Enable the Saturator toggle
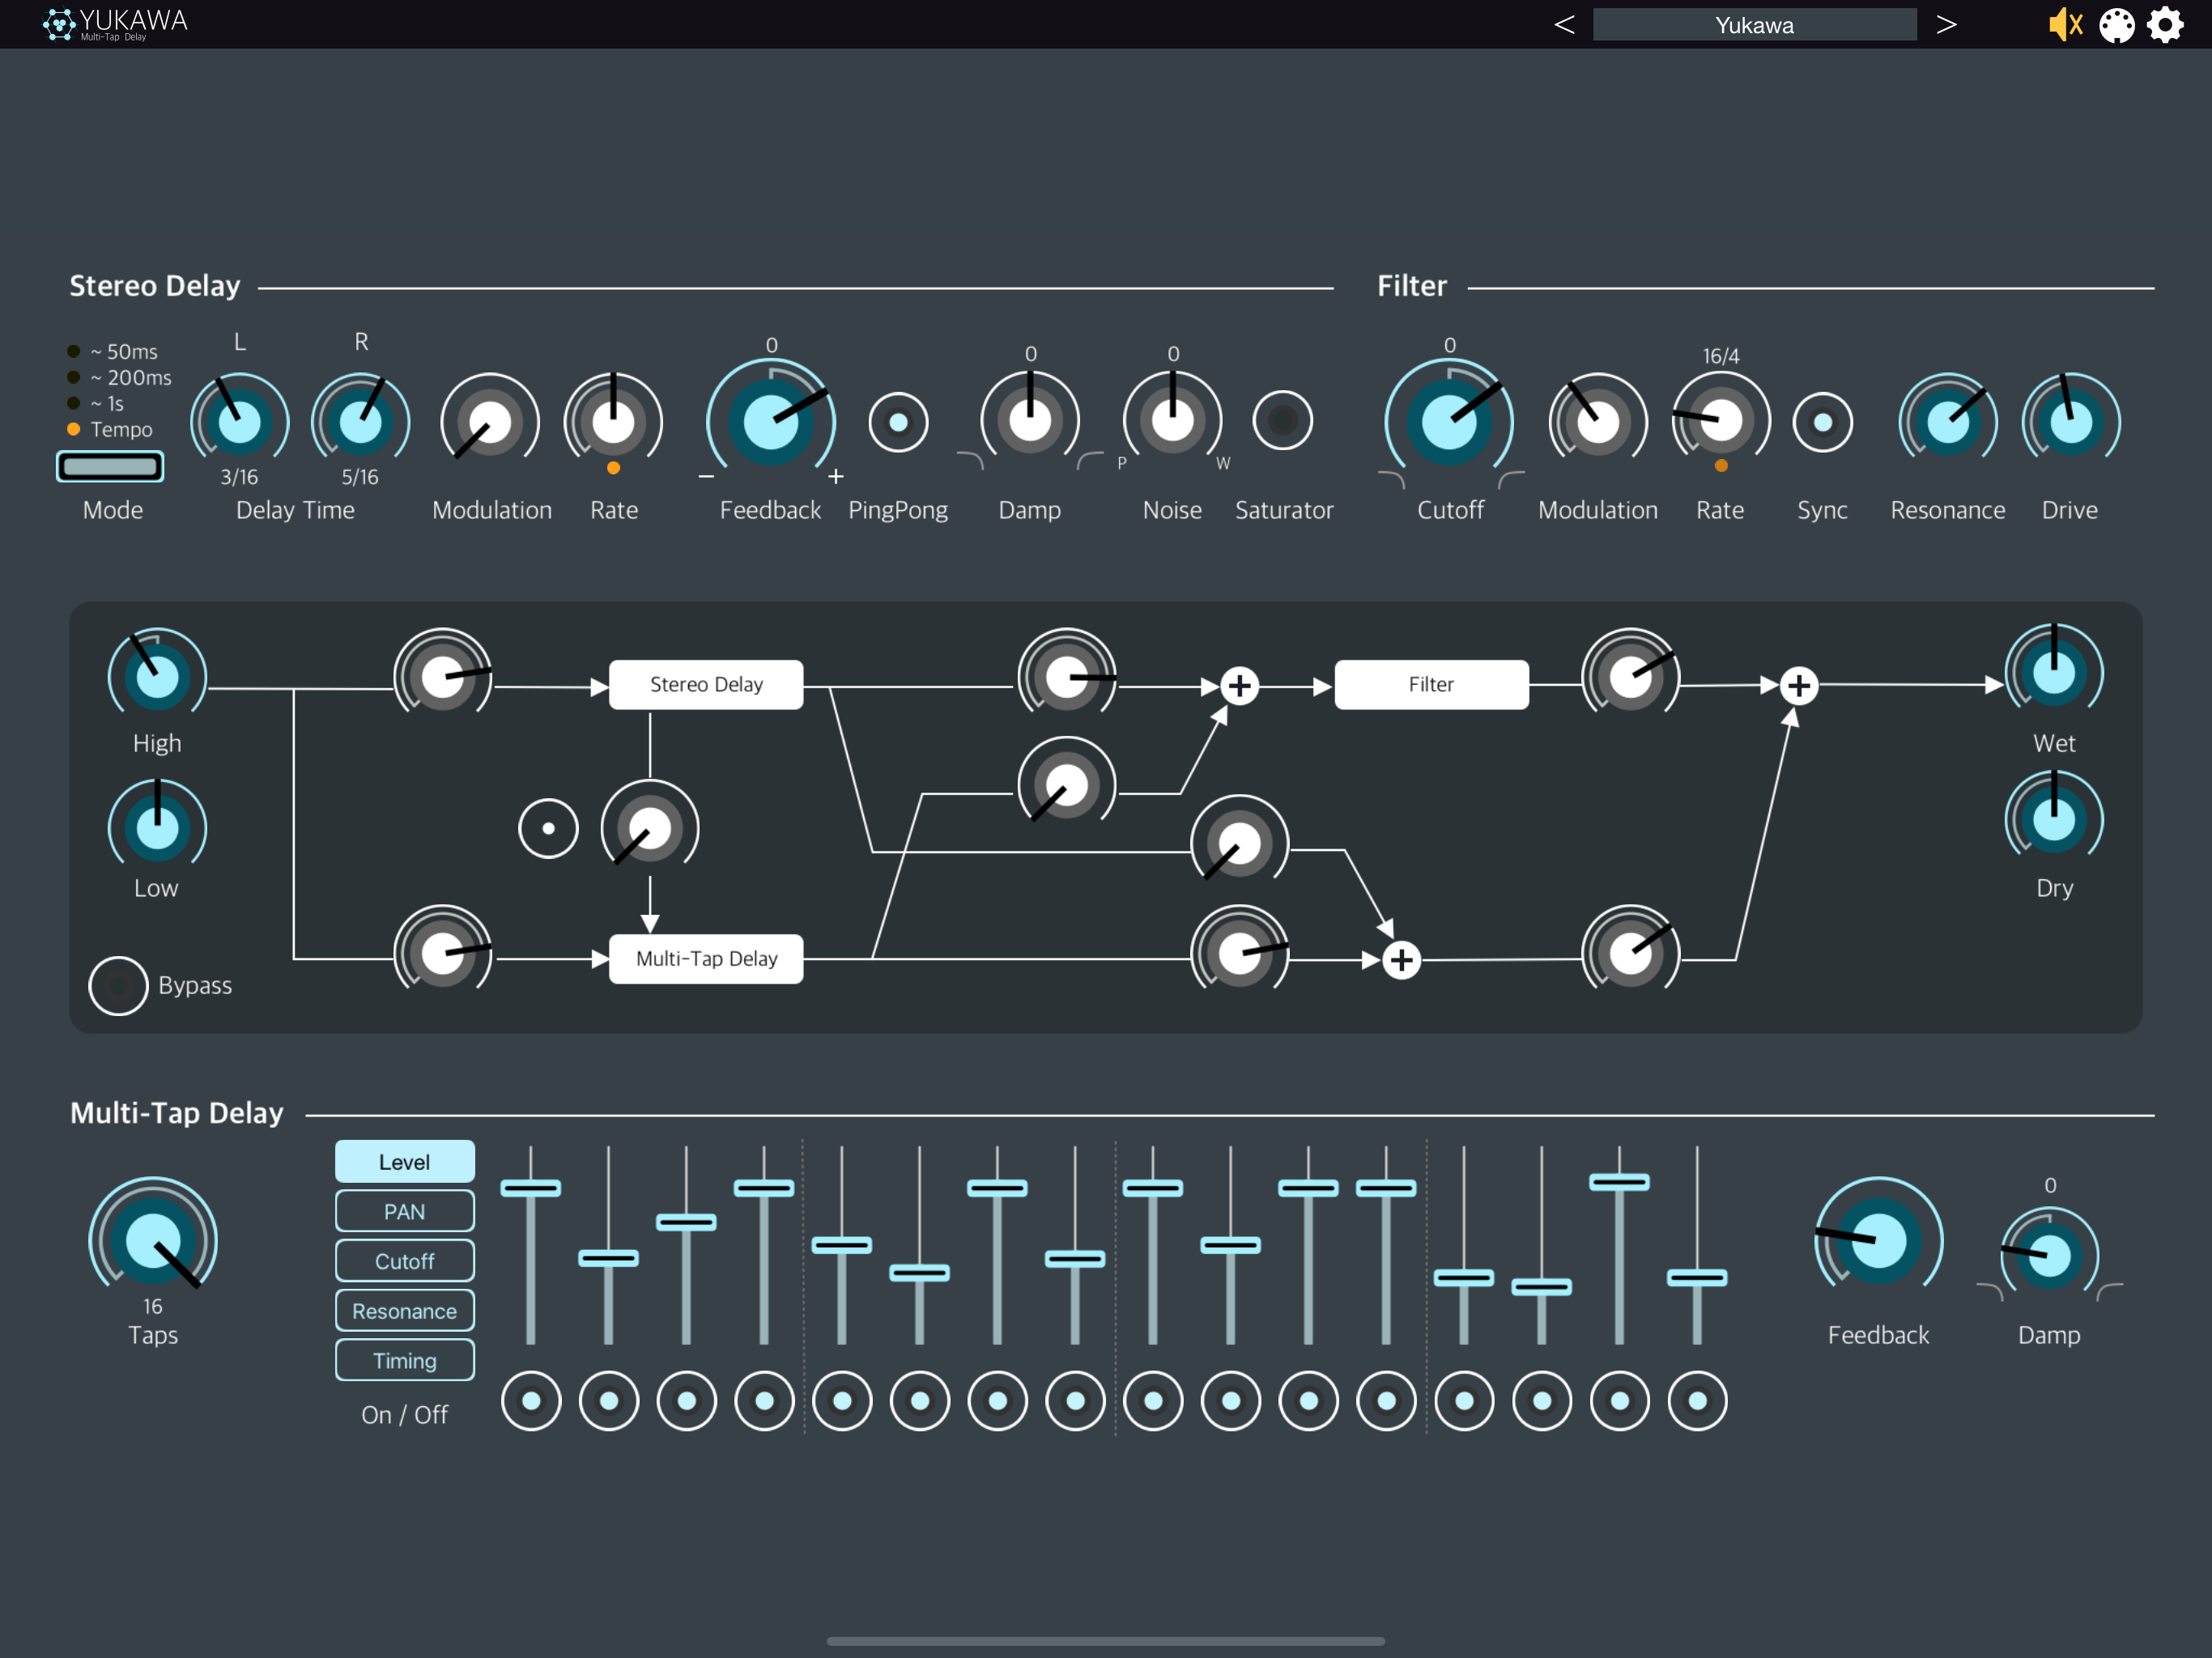The width and height of the screenshot is (2212, 1658). pos(1282,420)
